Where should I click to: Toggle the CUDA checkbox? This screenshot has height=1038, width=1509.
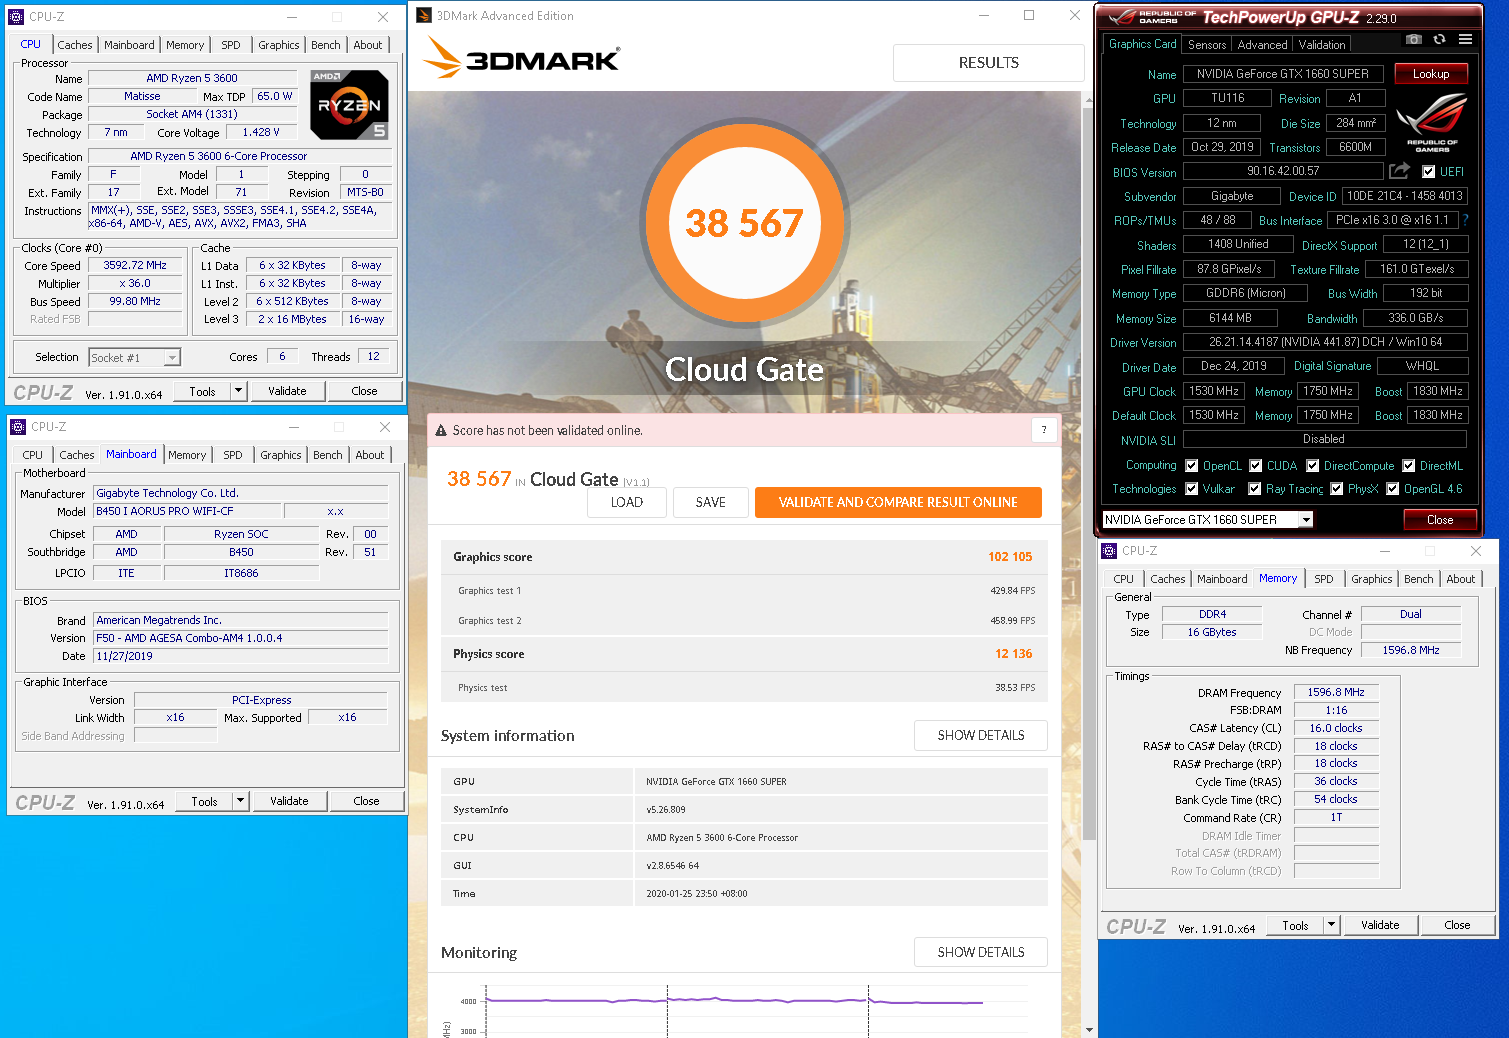point(1255,466)
